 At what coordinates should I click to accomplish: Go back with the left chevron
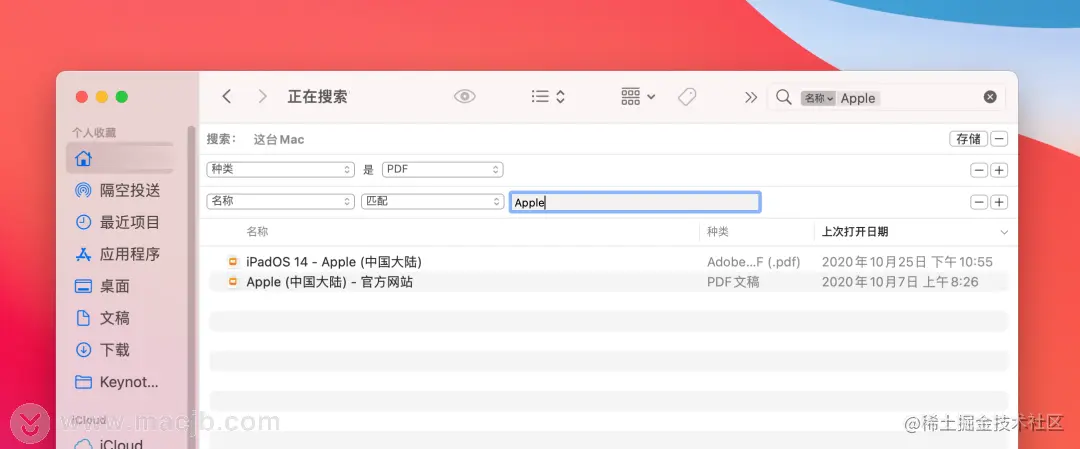point(227,97)
